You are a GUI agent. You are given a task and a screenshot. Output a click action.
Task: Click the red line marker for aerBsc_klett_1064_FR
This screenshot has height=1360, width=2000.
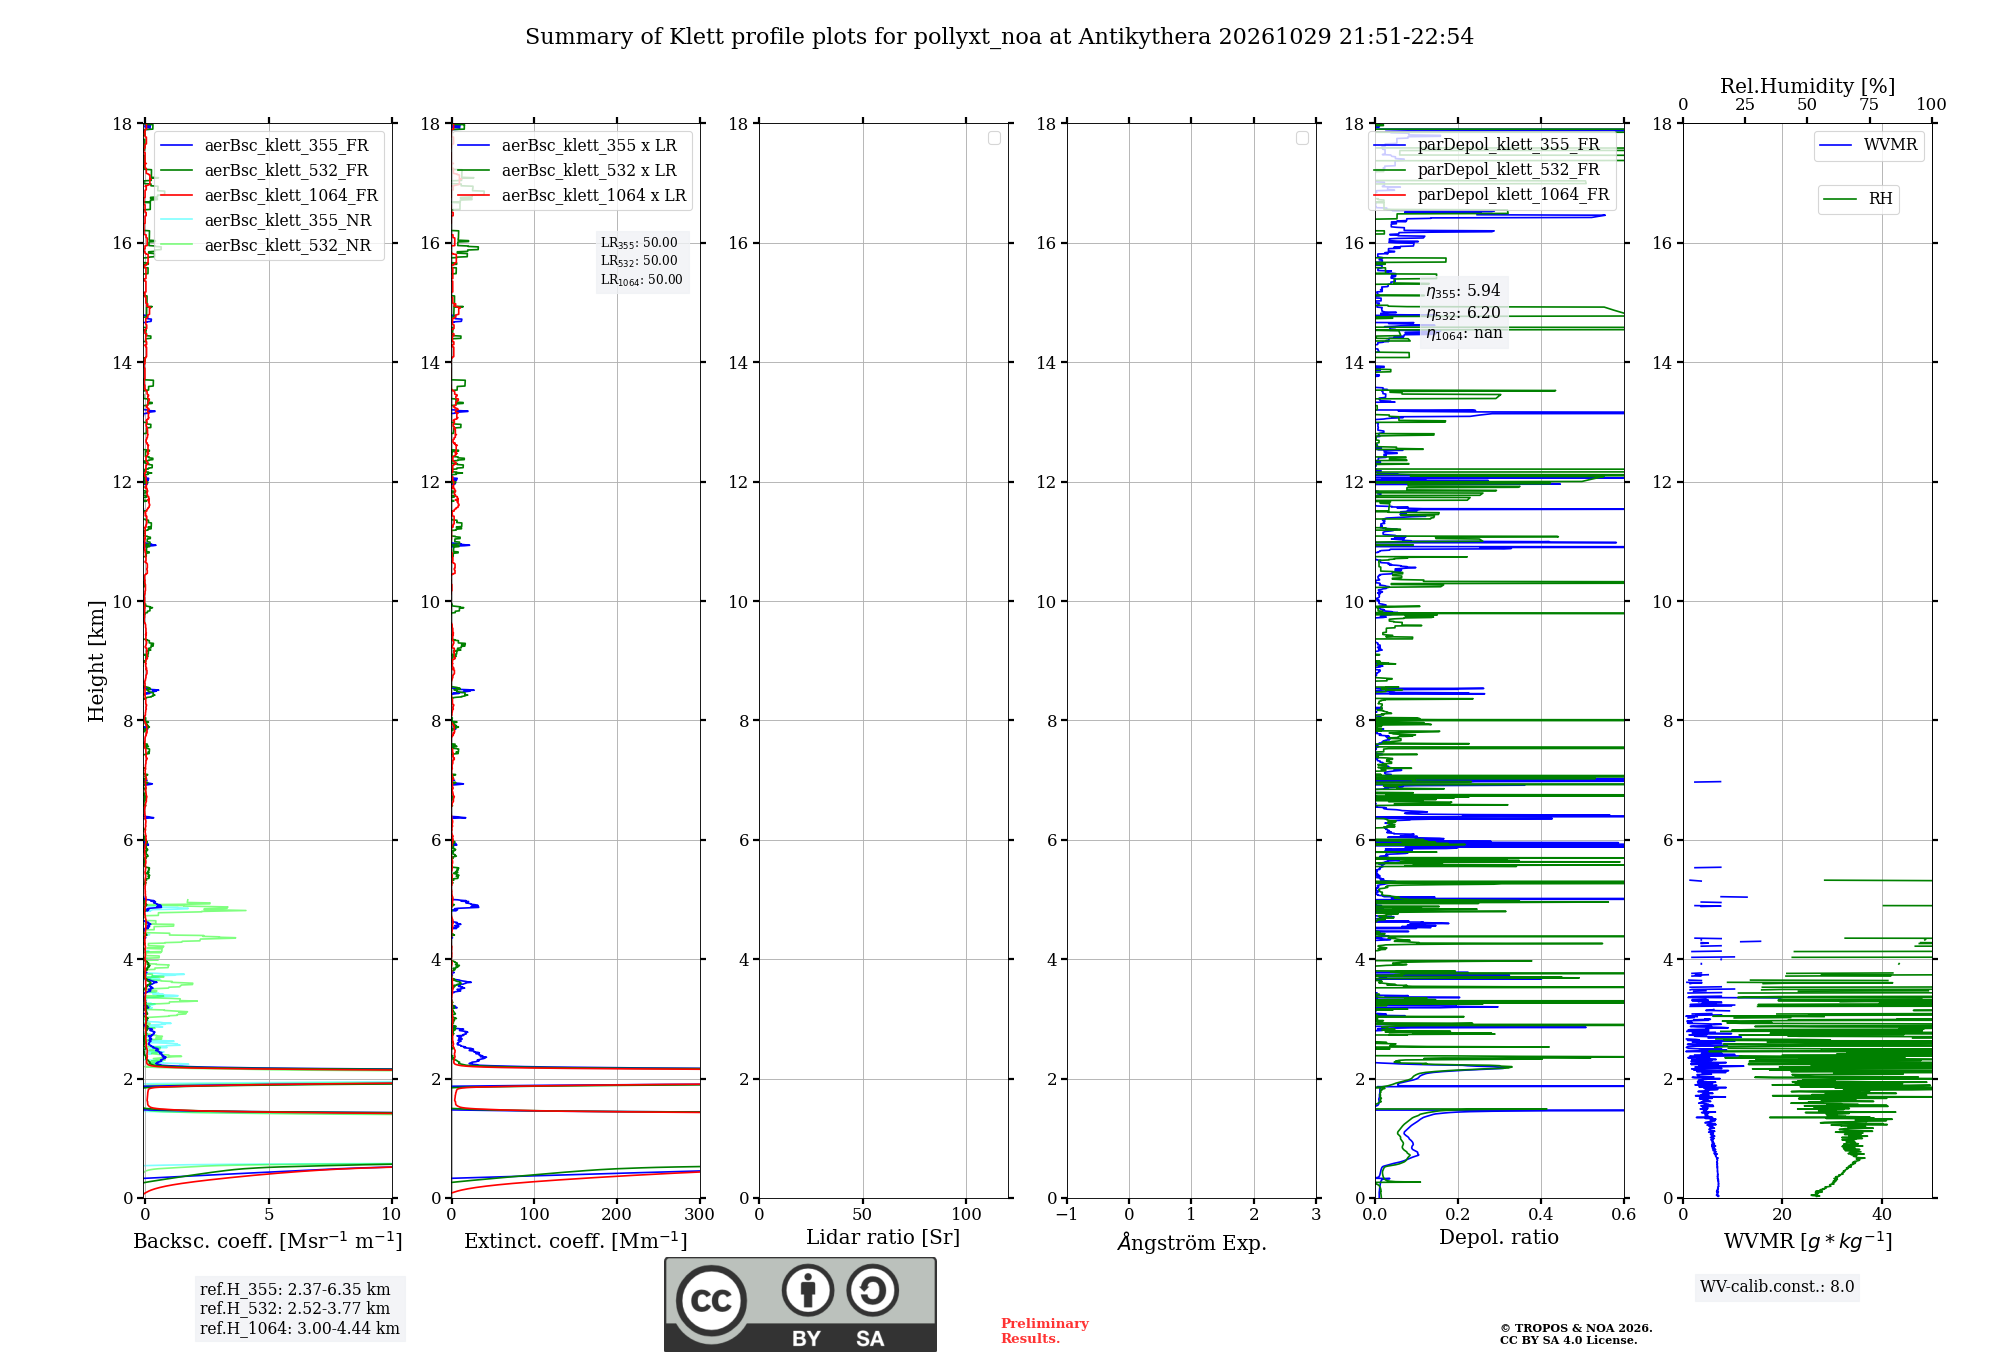(176, 195)
